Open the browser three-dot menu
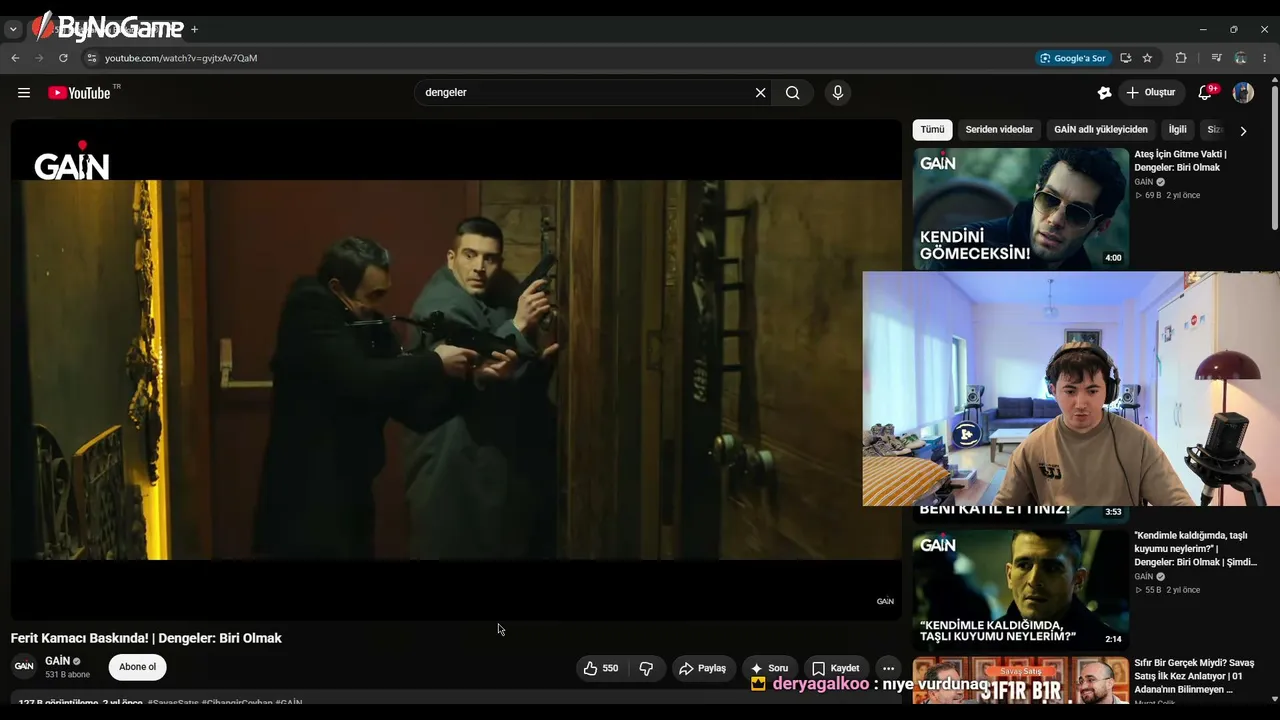The width and height of the screenshot is (1280, 720). pos(1265,58)
